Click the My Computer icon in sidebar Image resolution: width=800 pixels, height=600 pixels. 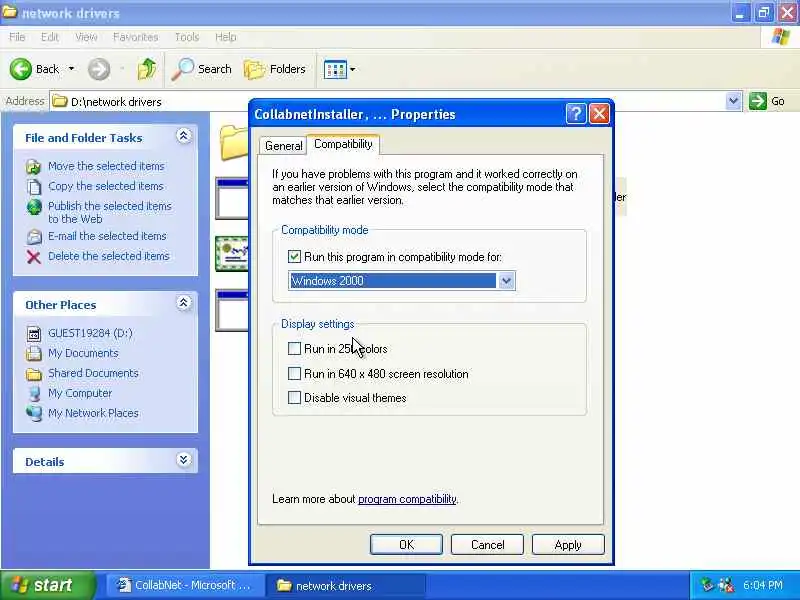34,393
